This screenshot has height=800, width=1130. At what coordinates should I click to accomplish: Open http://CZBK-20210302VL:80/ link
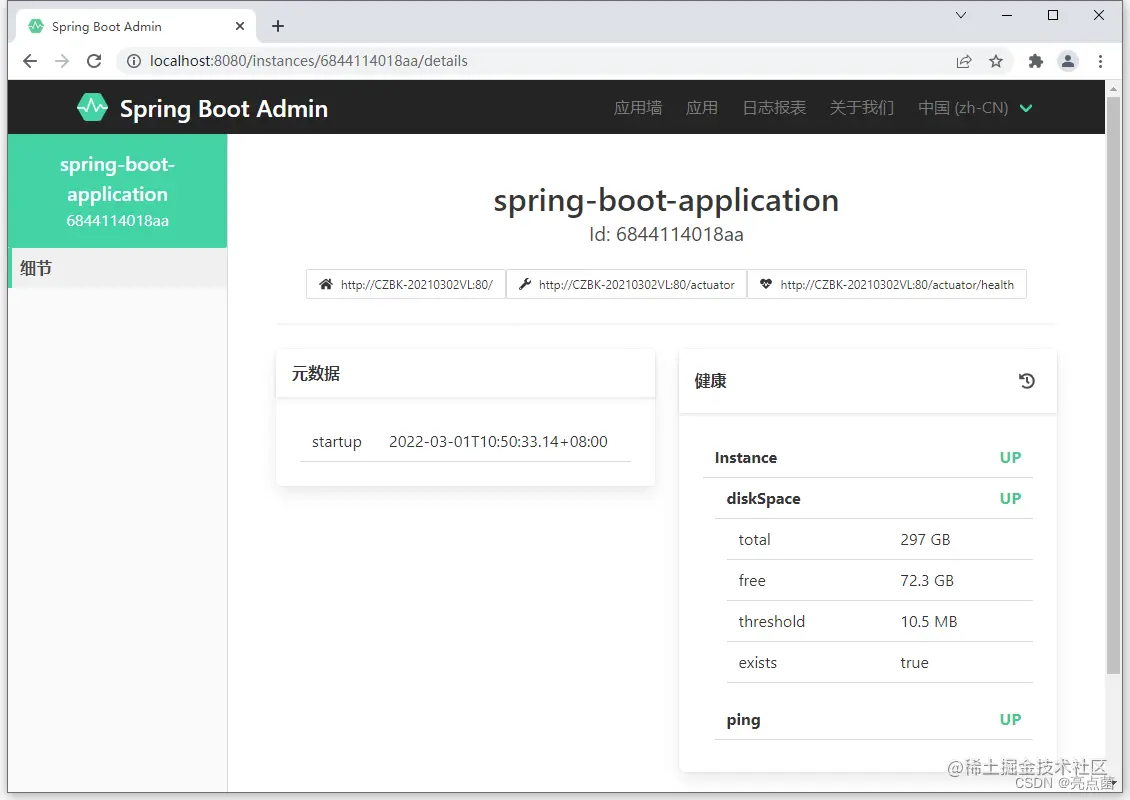click(x=406, y=284)
